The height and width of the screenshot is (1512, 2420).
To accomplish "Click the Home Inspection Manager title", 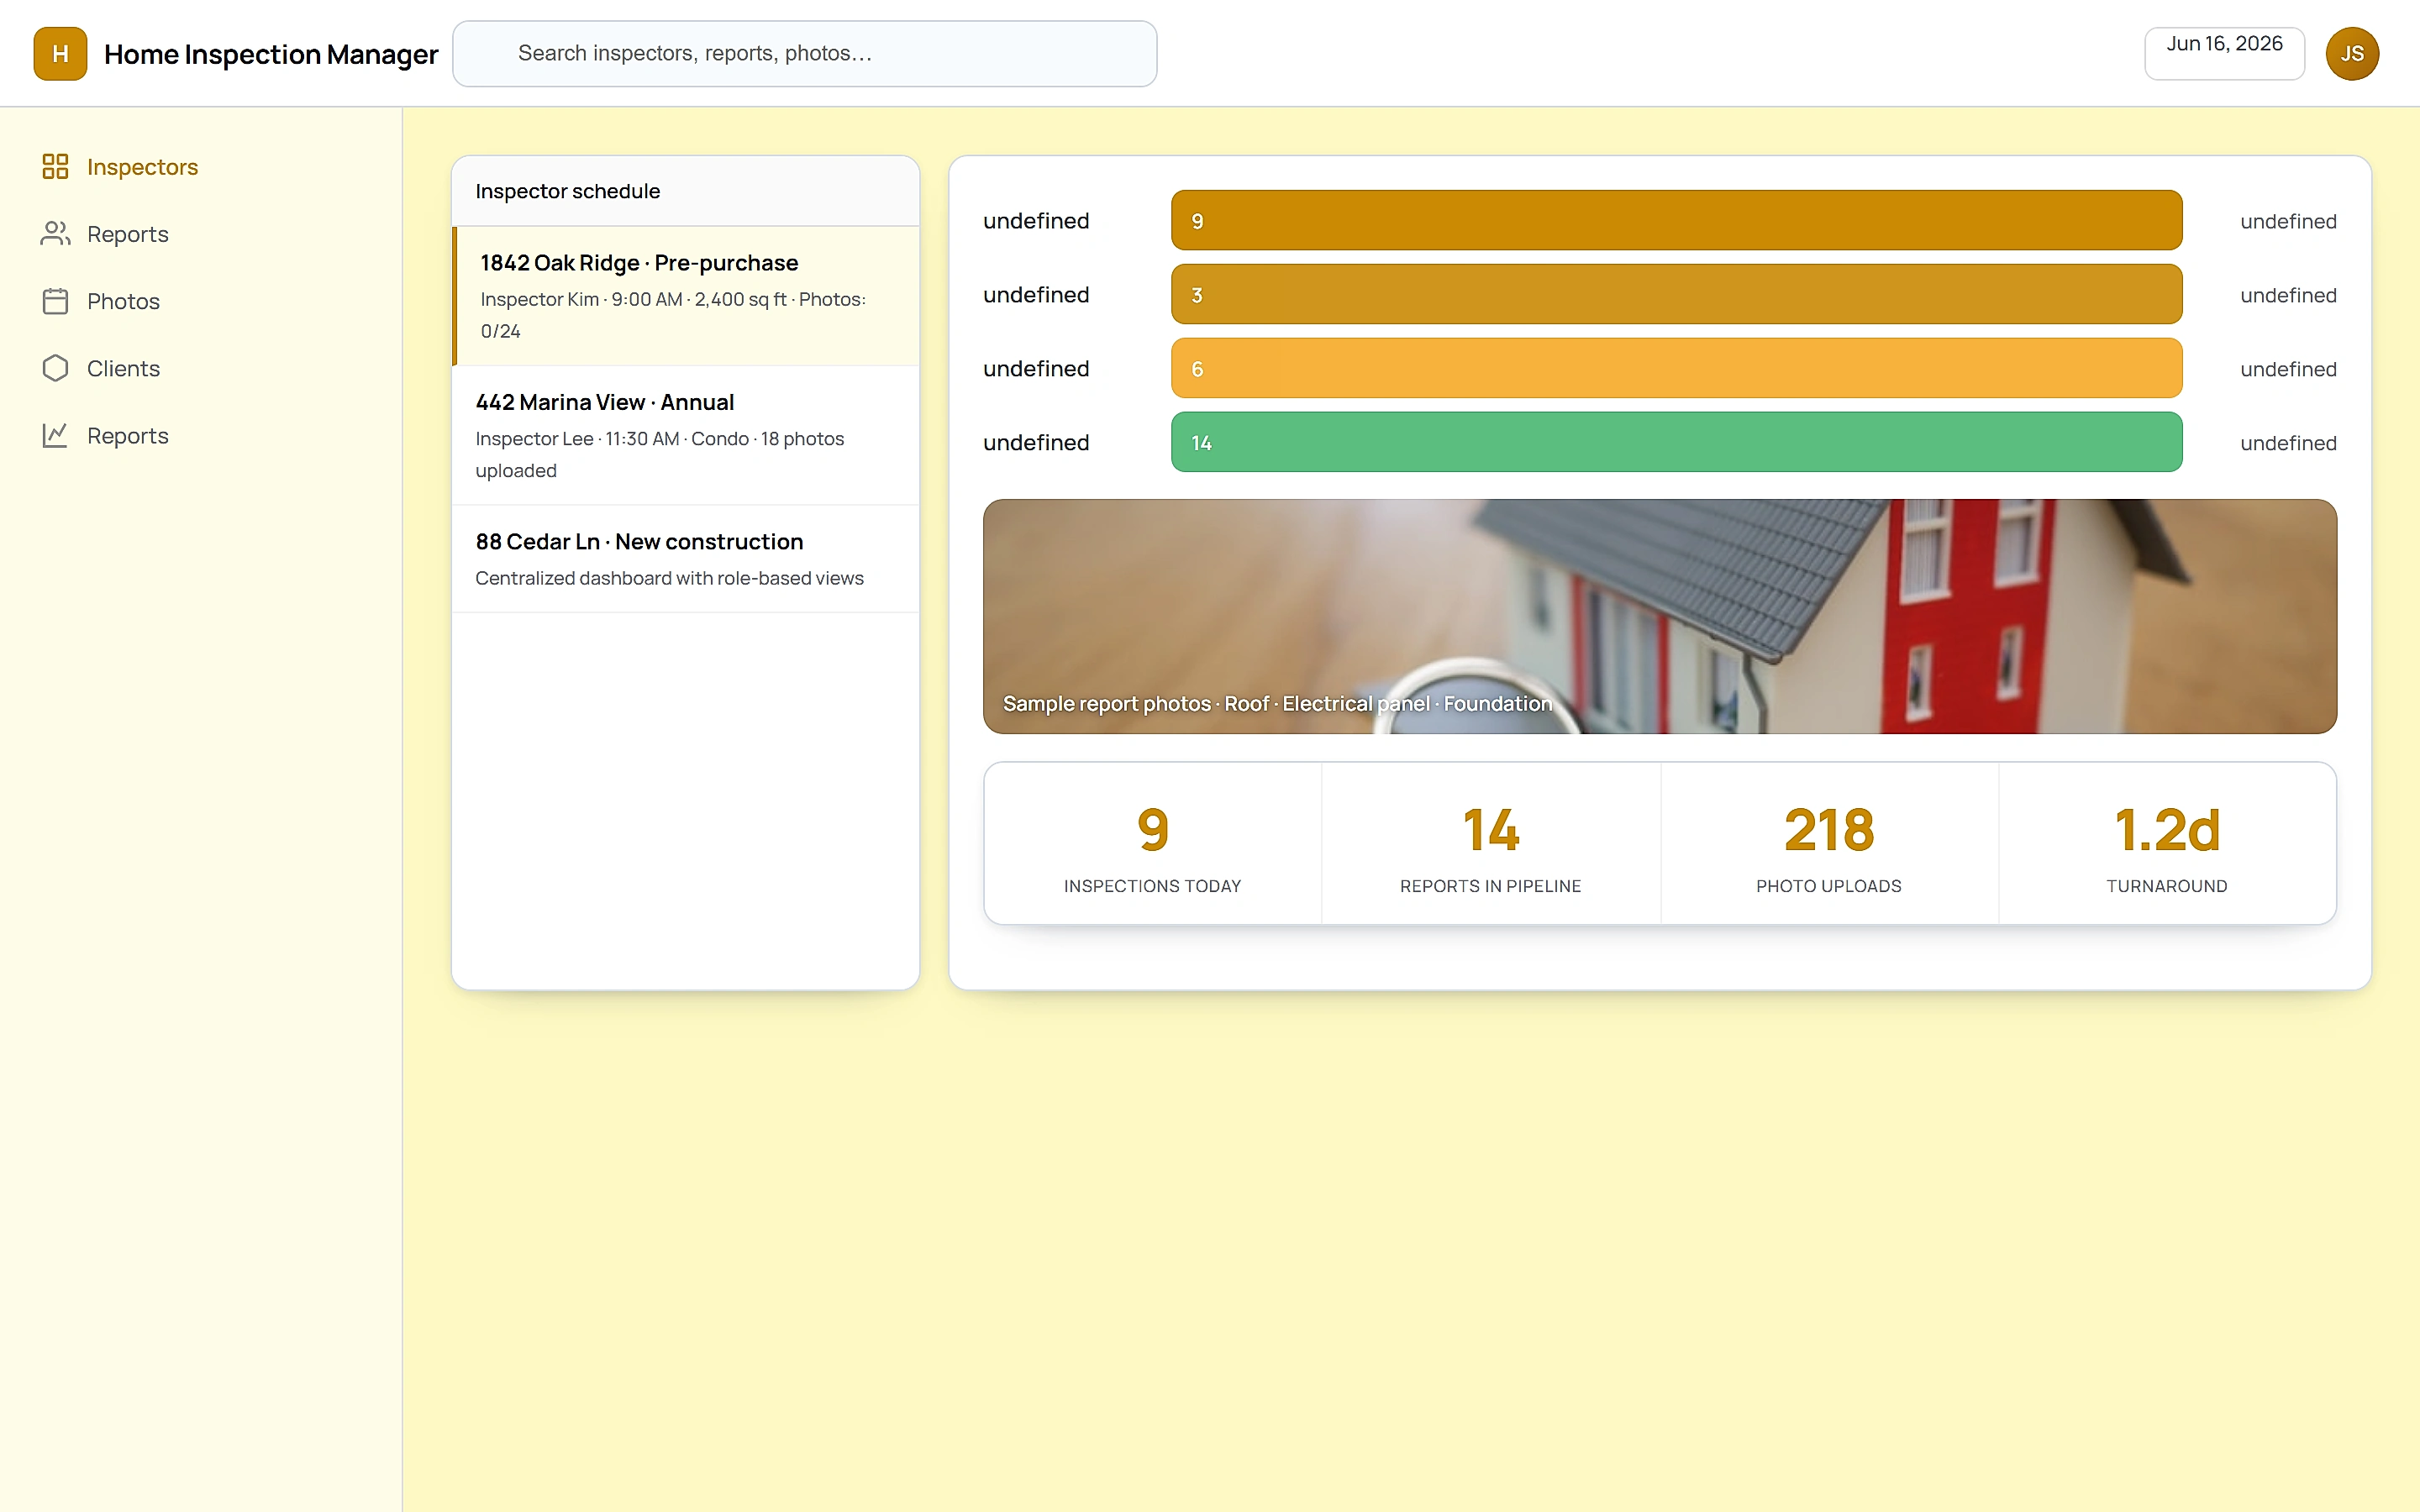I will click(x=271, y=54).
